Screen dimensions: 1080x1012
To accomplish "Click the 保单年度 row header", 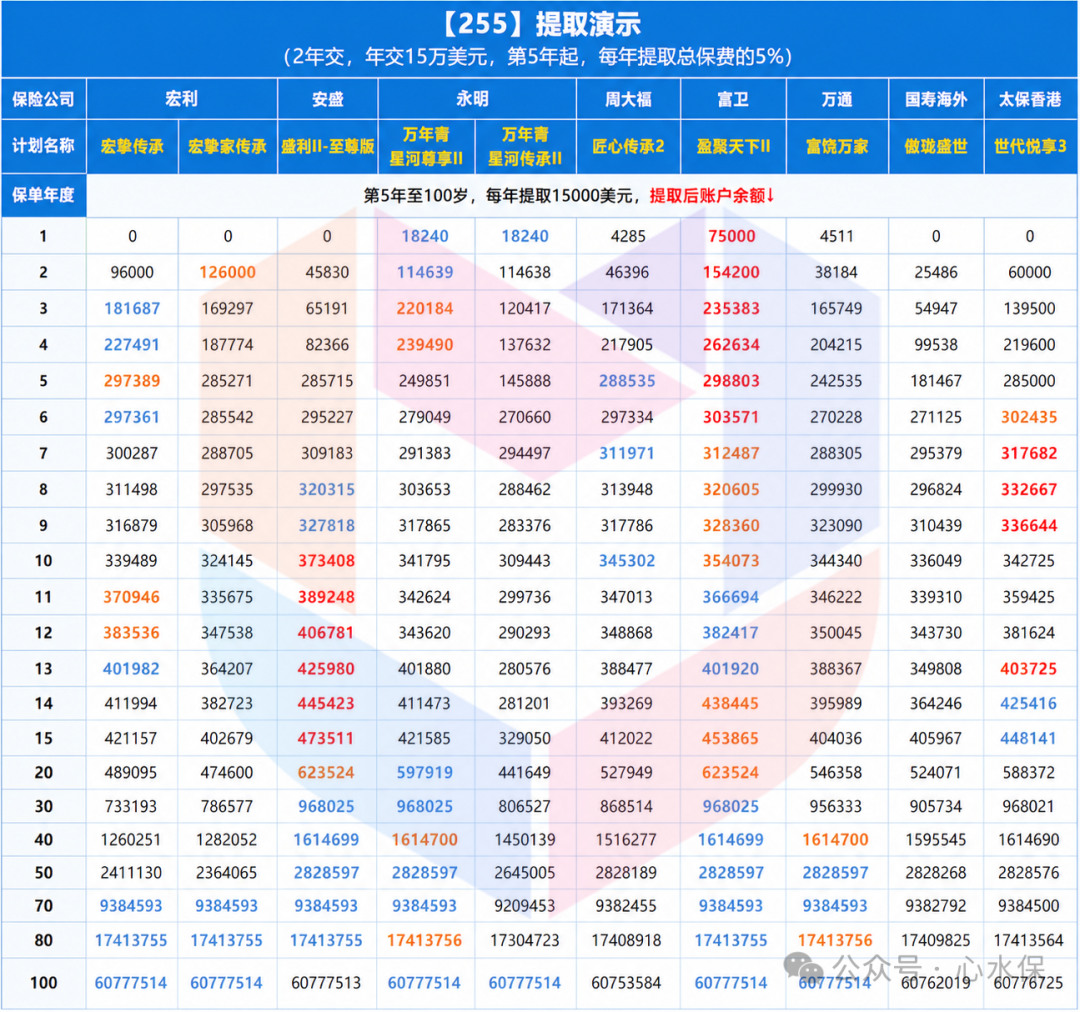I will click(43, 195).
